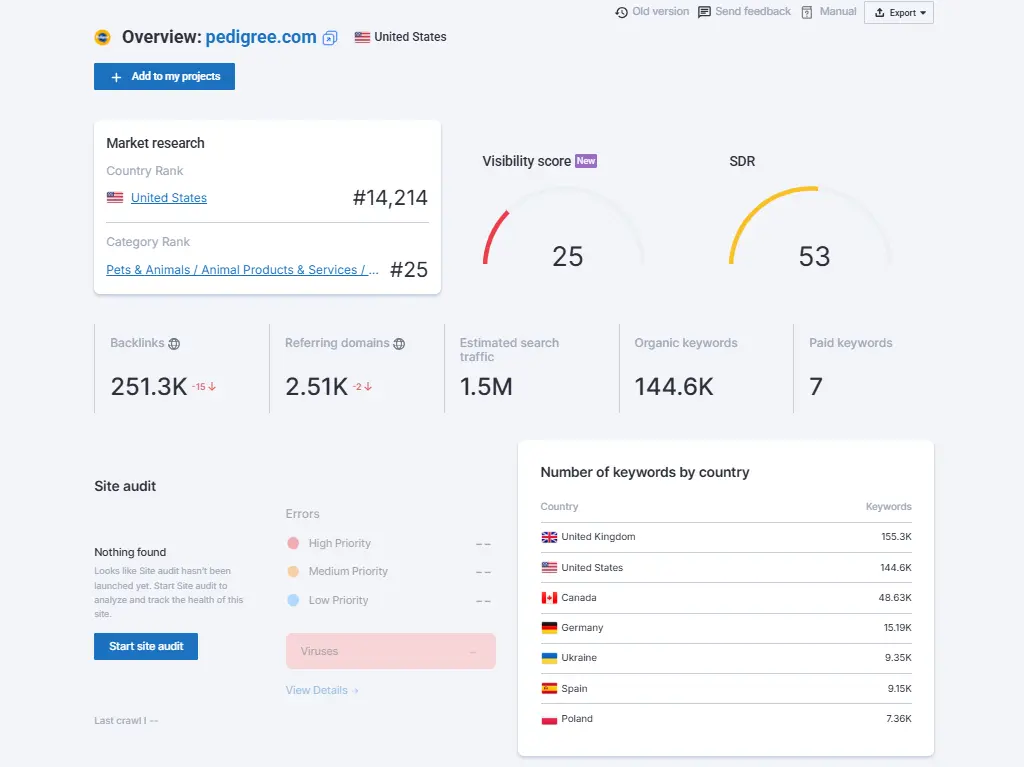Click the Poland flag icon
Viewport: 1024px width, 767px height.
549,719
